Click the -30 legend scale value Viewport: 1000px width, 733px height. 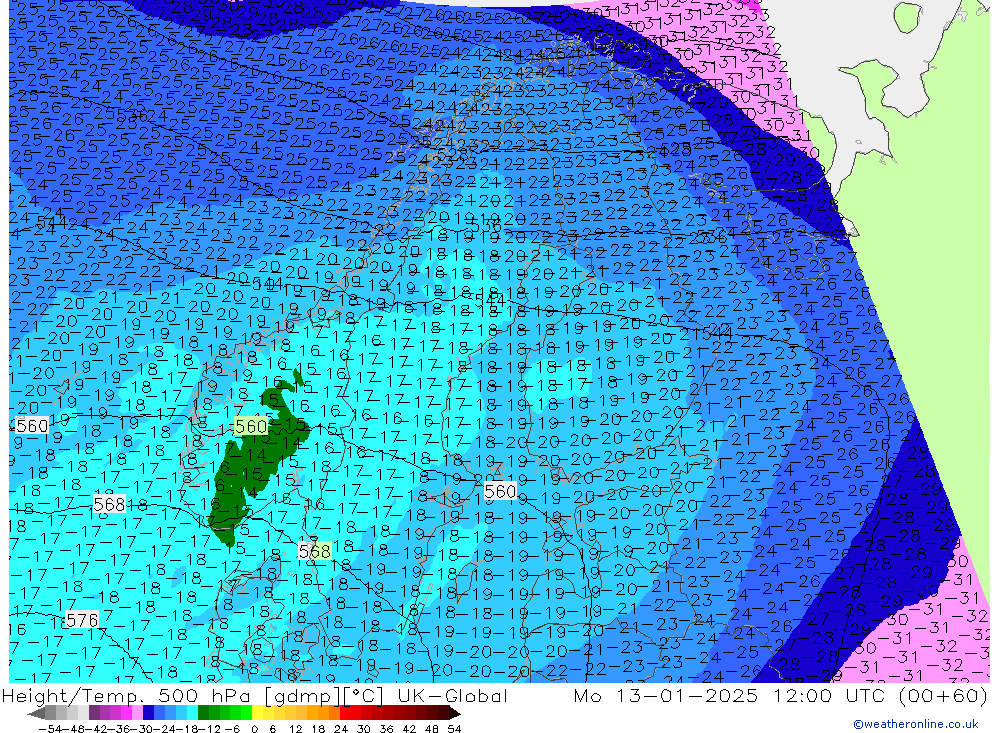(142, 729)
